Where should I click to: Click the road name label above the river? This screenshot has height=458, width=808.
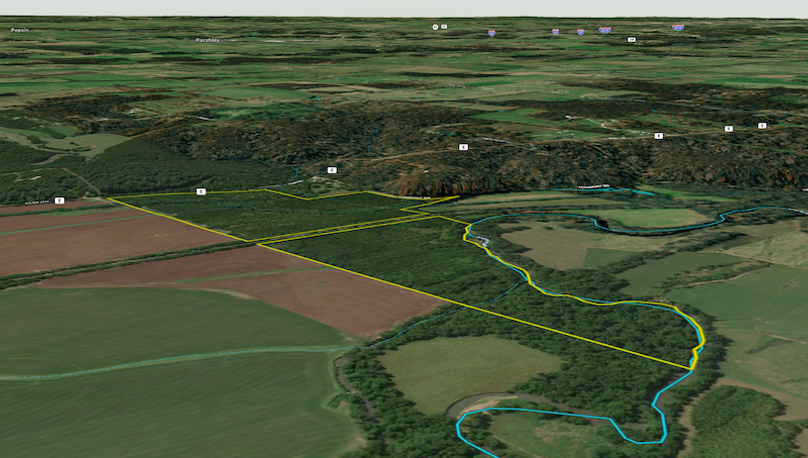tap(598, 186)
